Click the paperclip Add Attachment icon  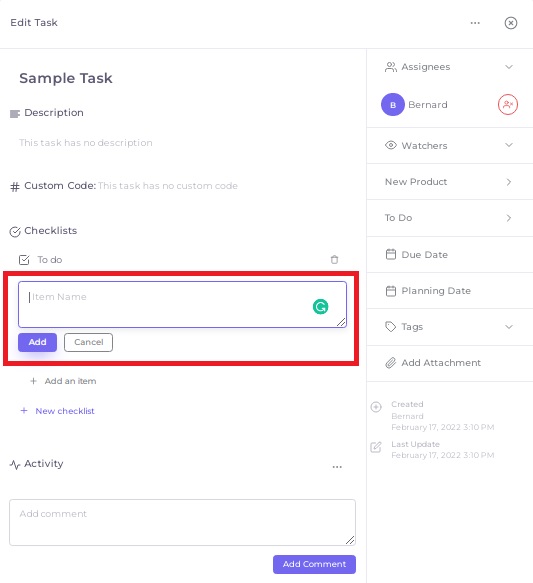pos(390,363)
